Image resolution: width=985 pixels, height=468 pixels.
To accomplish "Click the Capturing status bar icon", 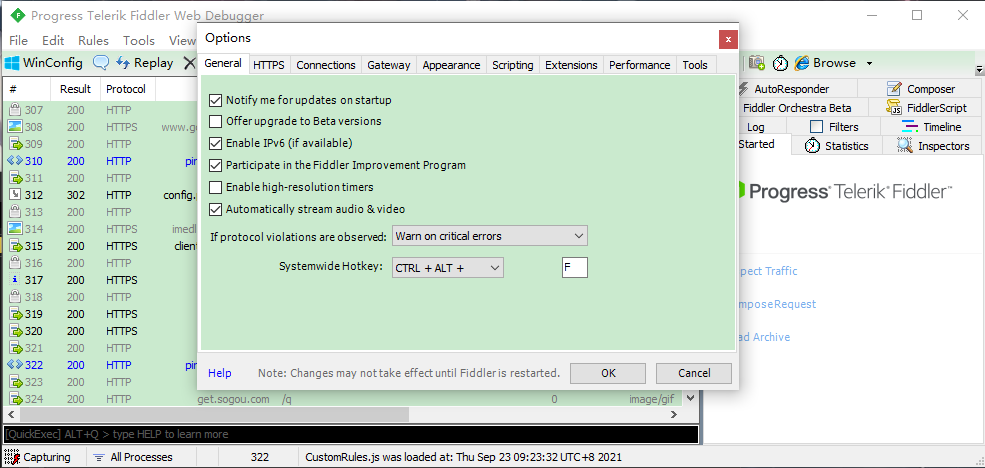I will click(12, 457).
